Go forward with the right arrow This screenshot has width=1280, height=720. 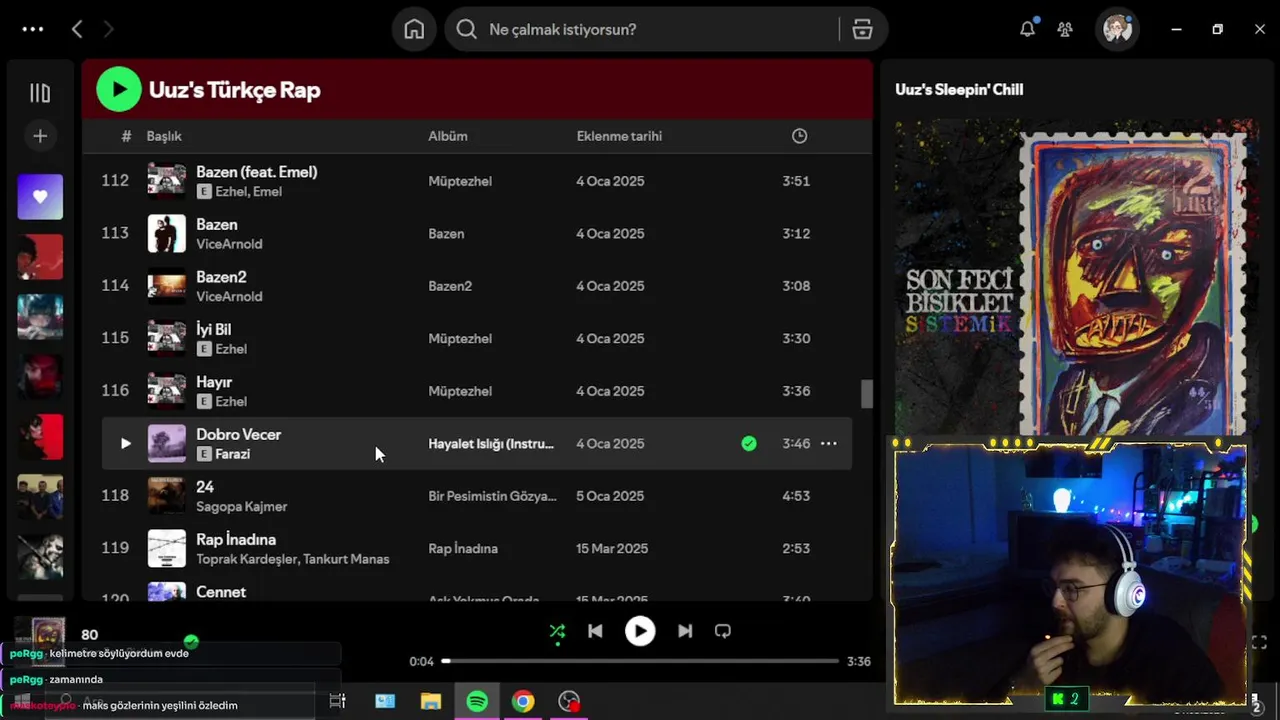tap(109, 29)
